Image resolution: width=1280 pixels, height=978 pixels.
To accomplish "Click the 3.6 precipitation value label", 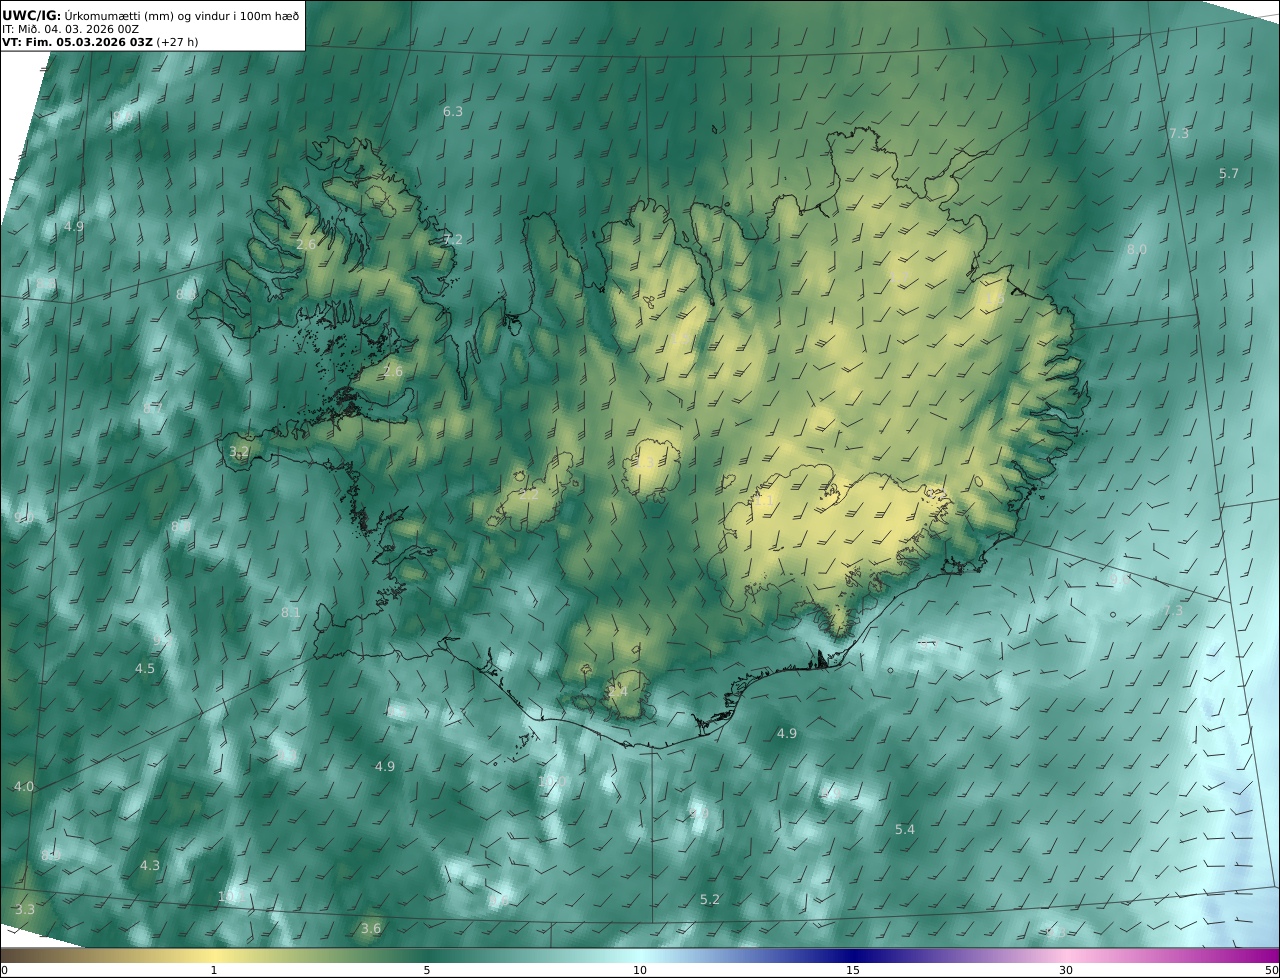I will 371,928.
